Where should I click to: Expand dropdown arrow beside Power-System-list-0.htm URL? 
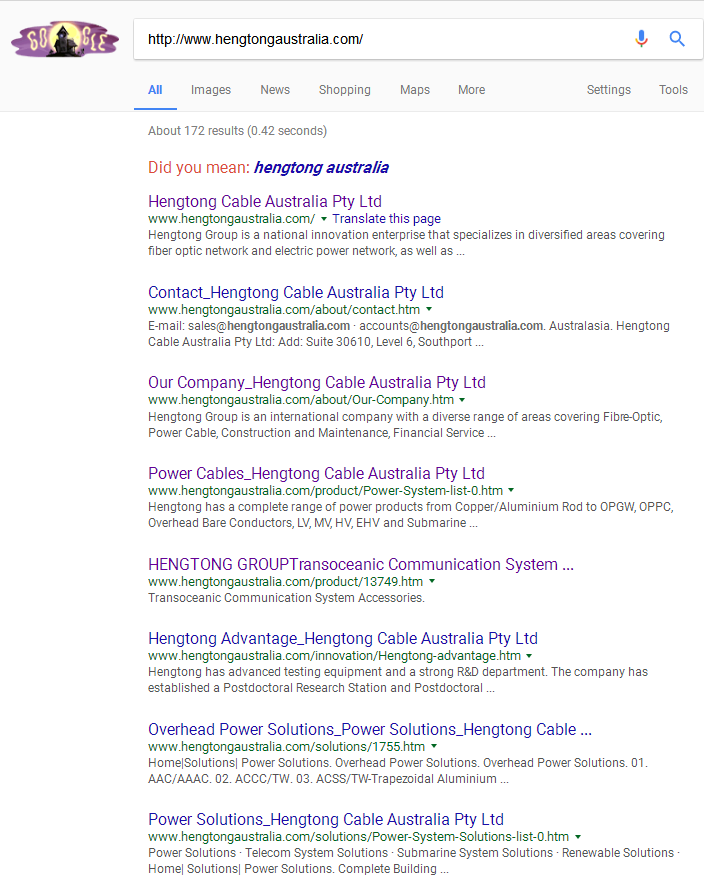pyautogui.click(x=511, y=490)
